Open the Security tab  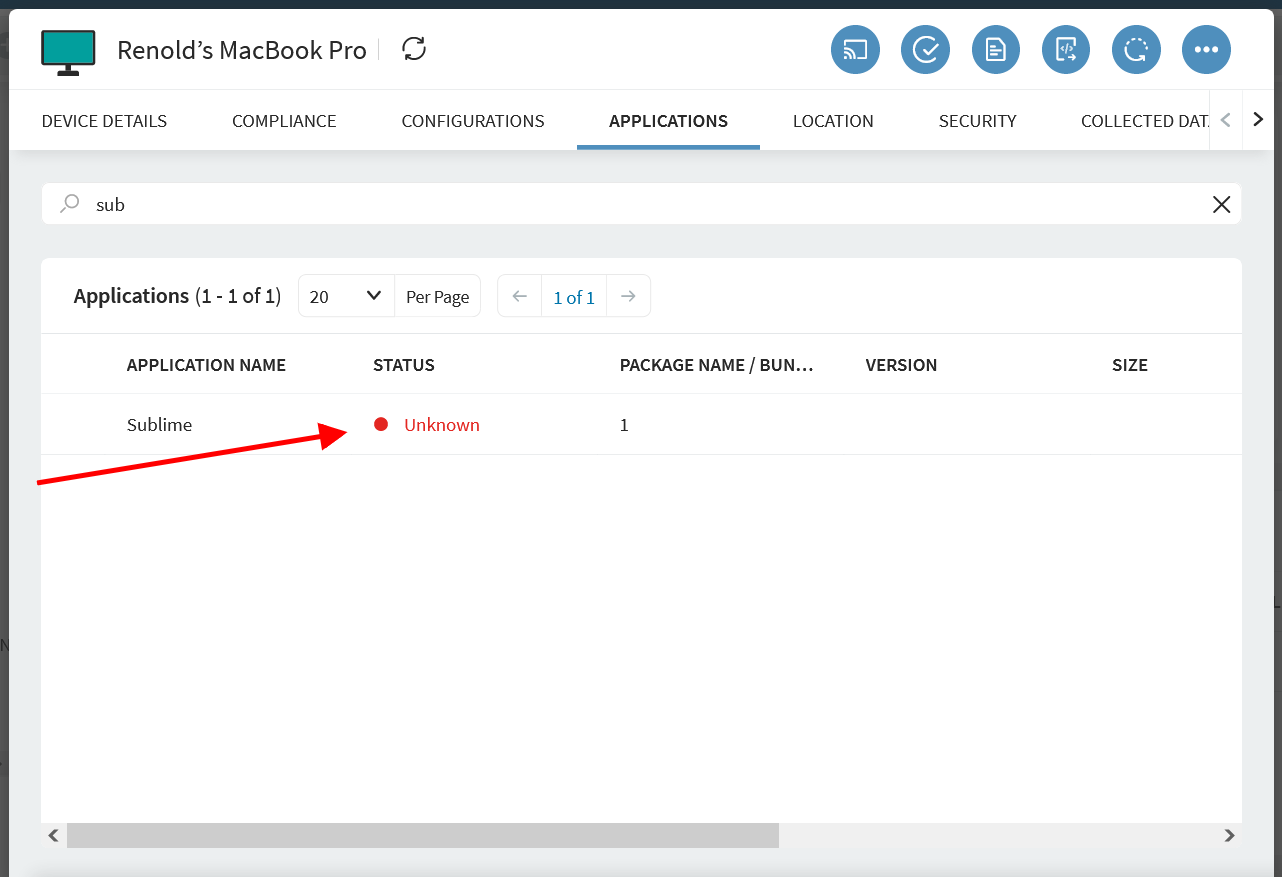coord(977,121)
